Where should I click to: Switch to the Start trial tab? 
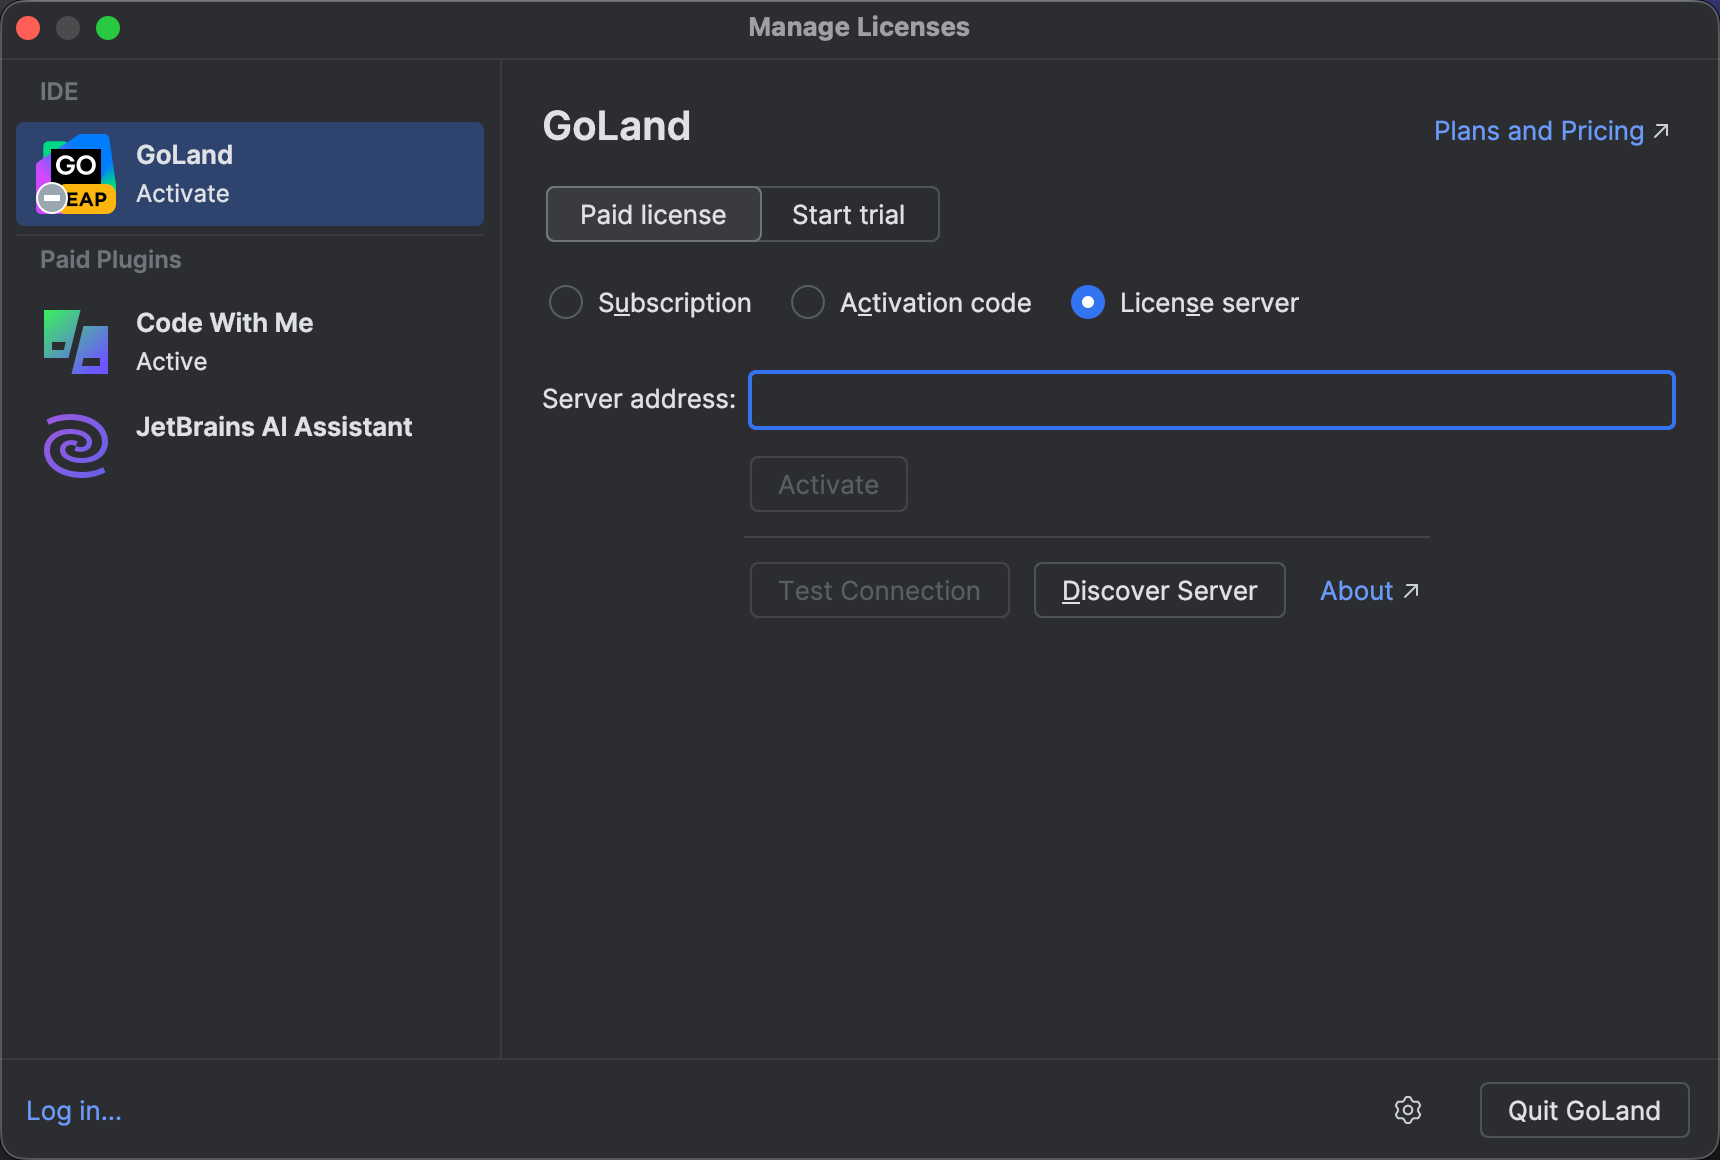tap(848, 214)
